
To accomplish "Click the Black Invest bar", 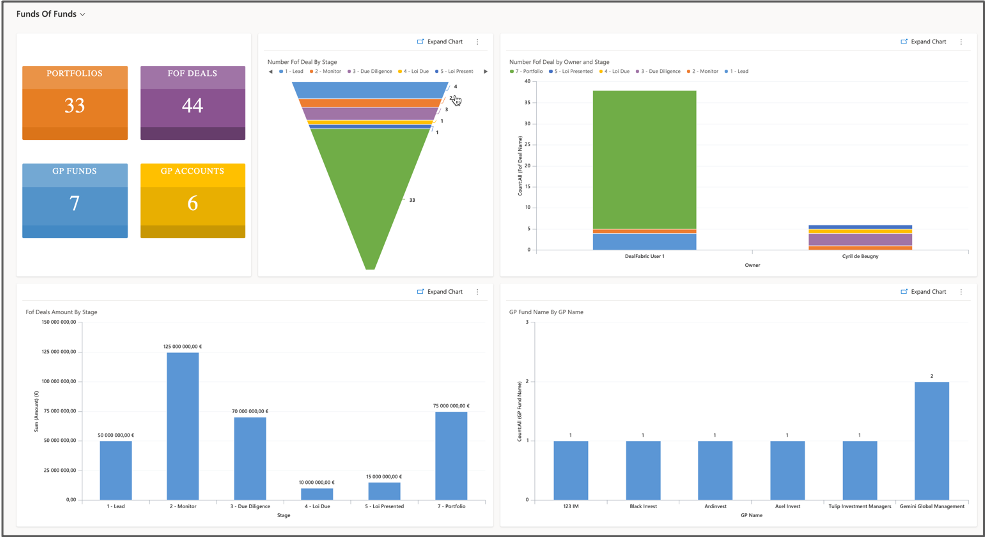I will point(643,470).
